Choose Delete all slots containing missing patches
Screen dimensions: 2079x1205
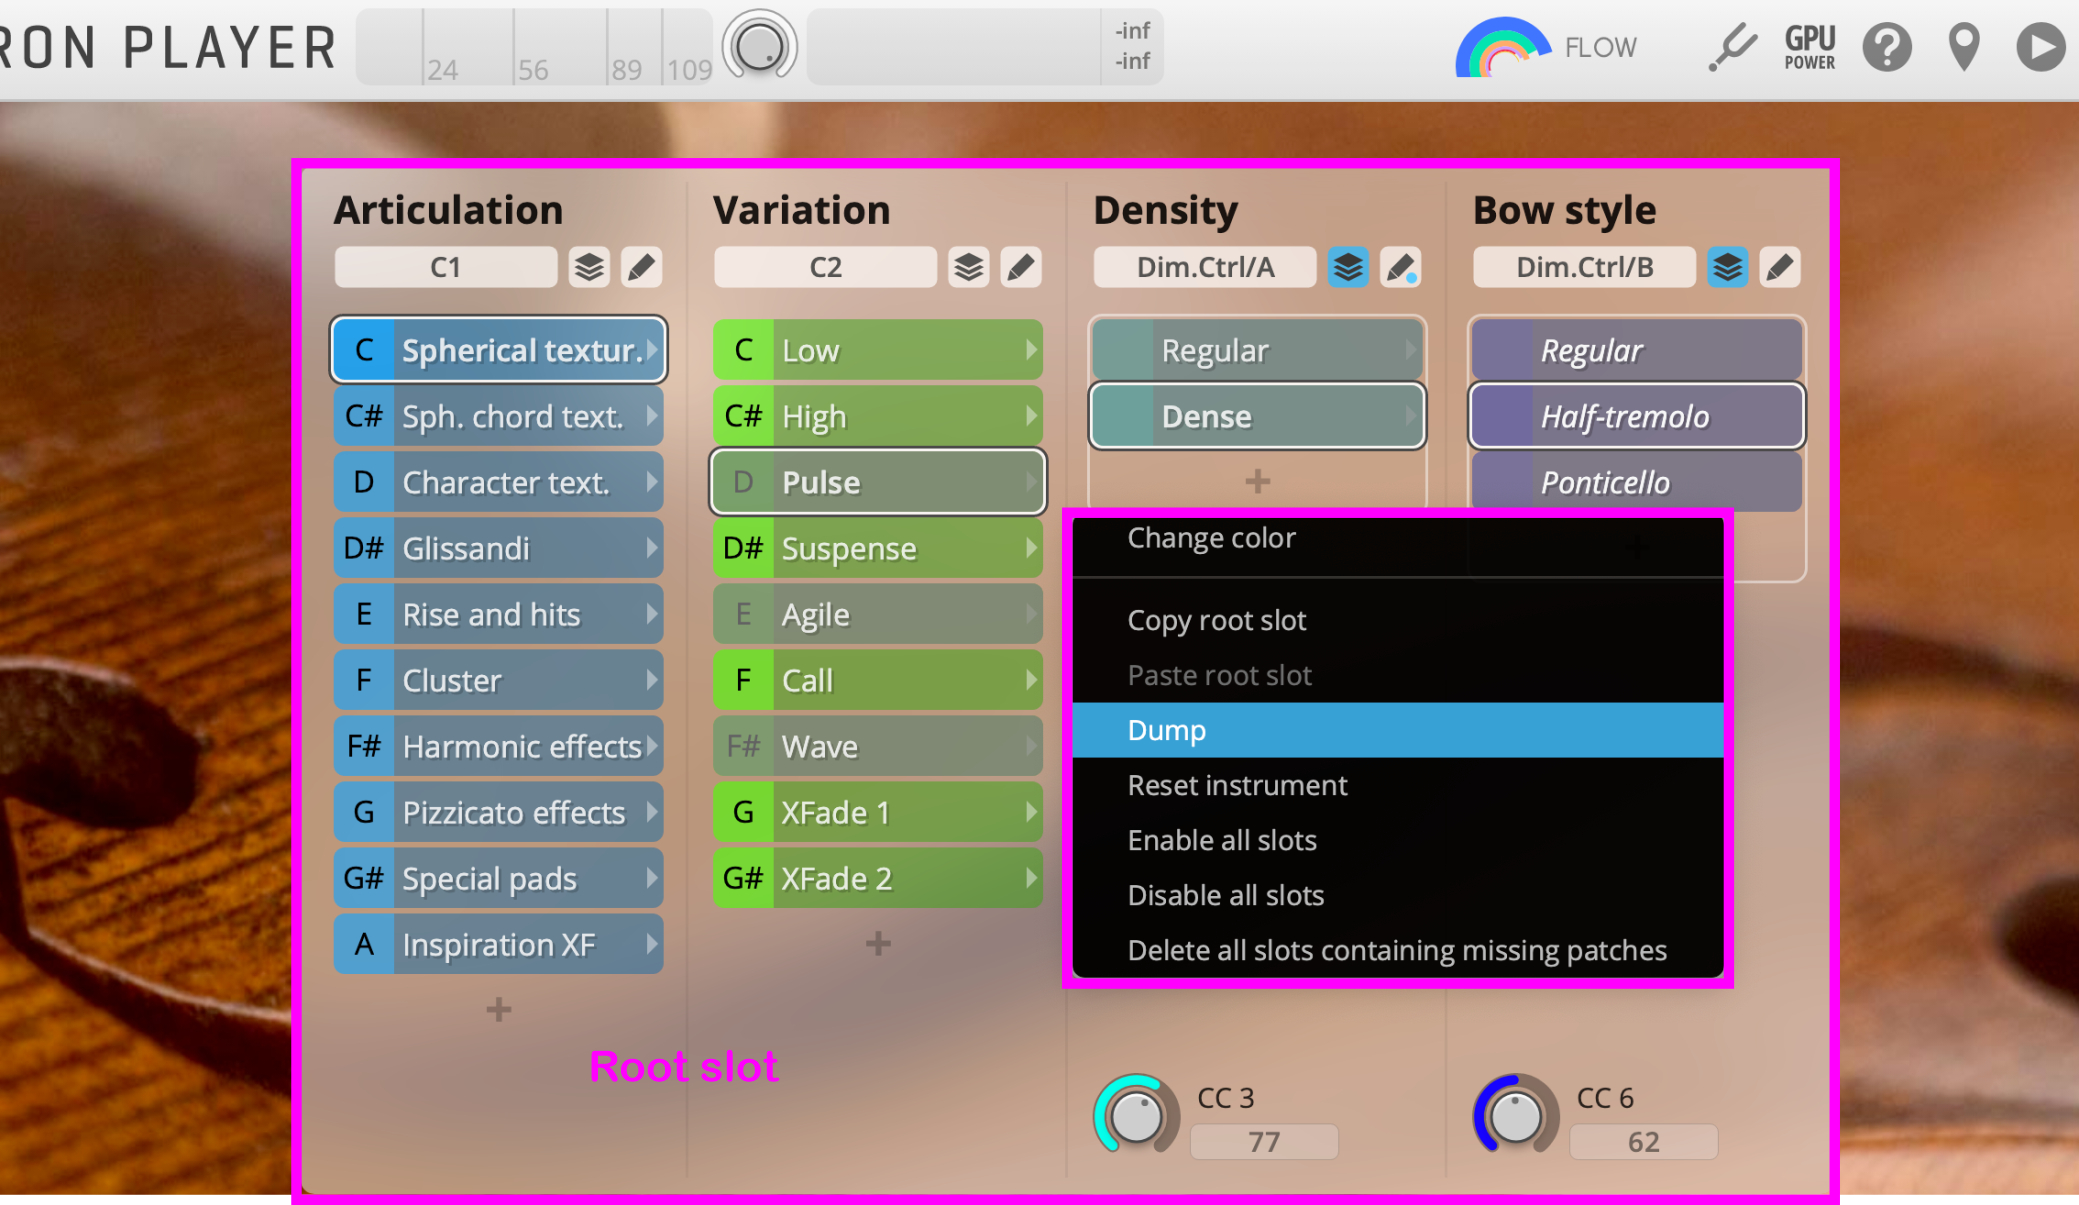coord(1398,950)
